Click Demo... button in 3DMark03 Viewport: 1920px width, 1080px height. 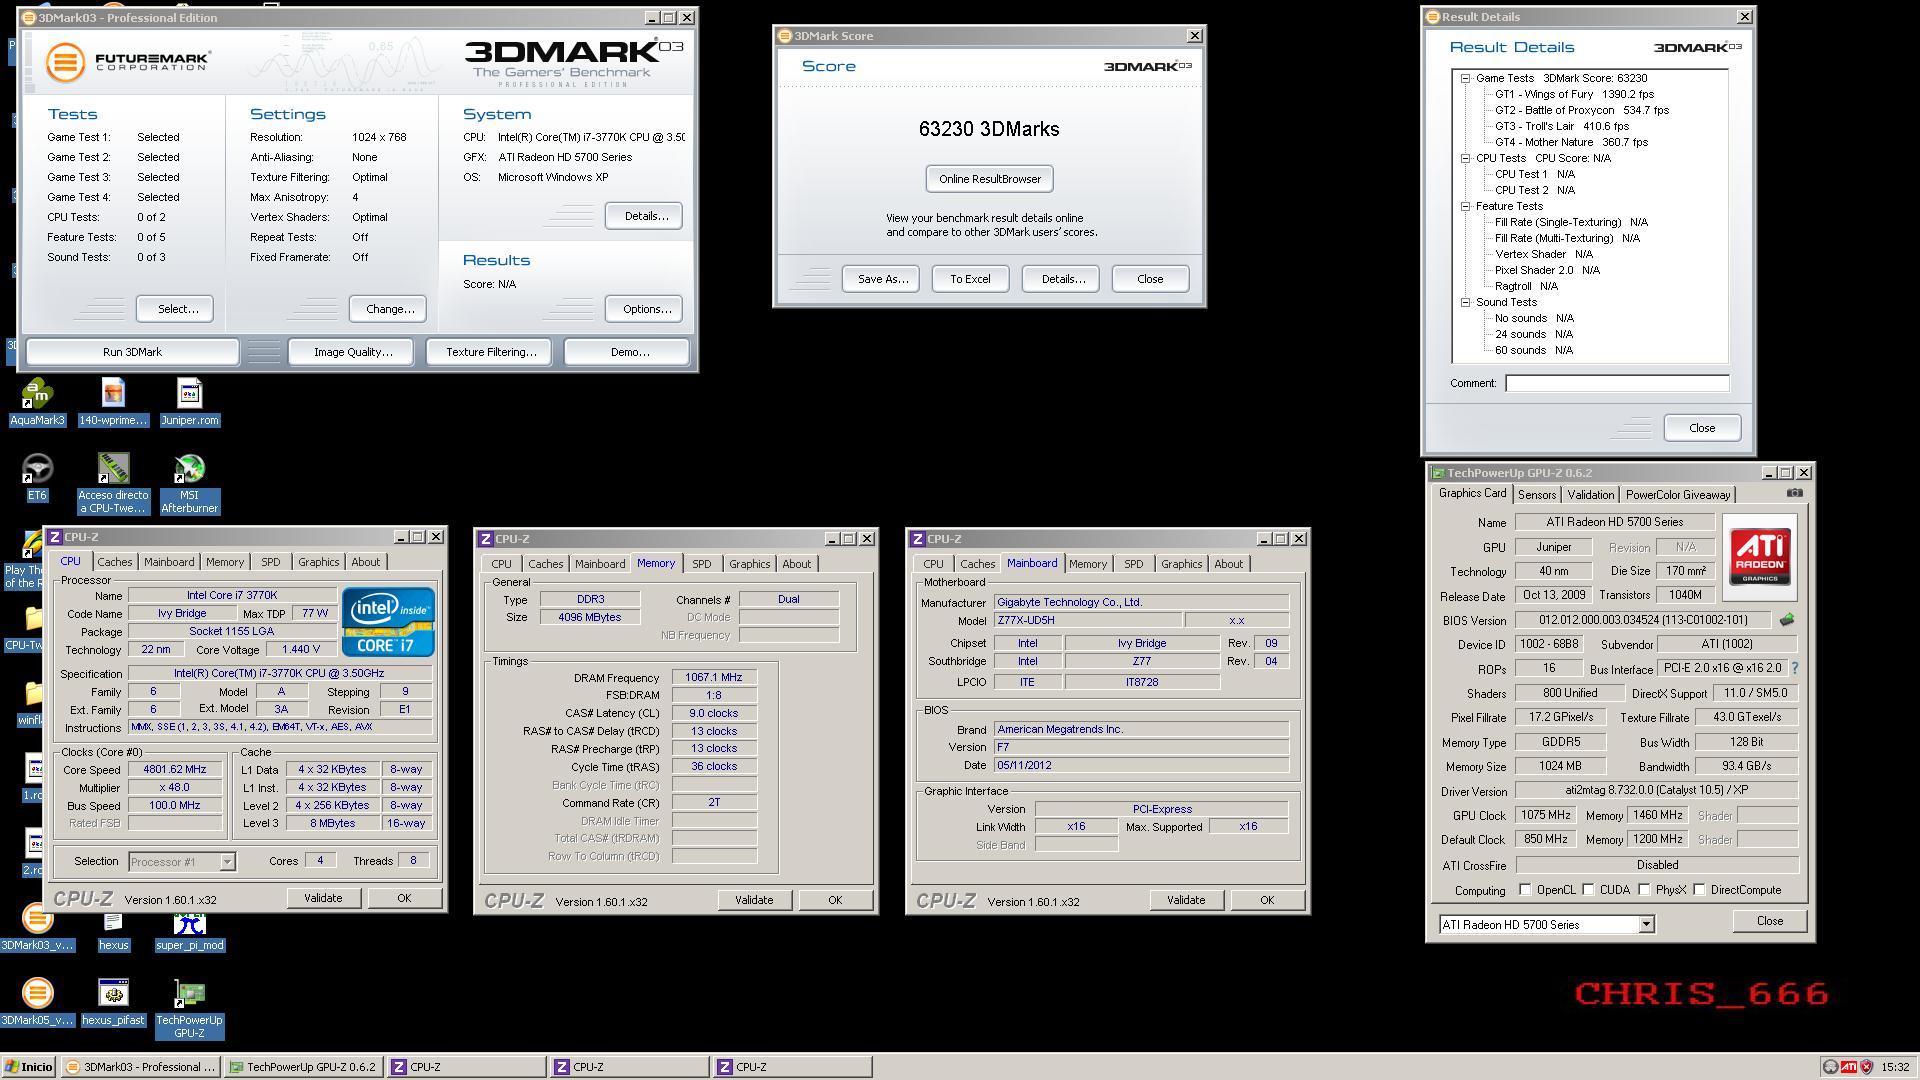(x=629, y=352)
